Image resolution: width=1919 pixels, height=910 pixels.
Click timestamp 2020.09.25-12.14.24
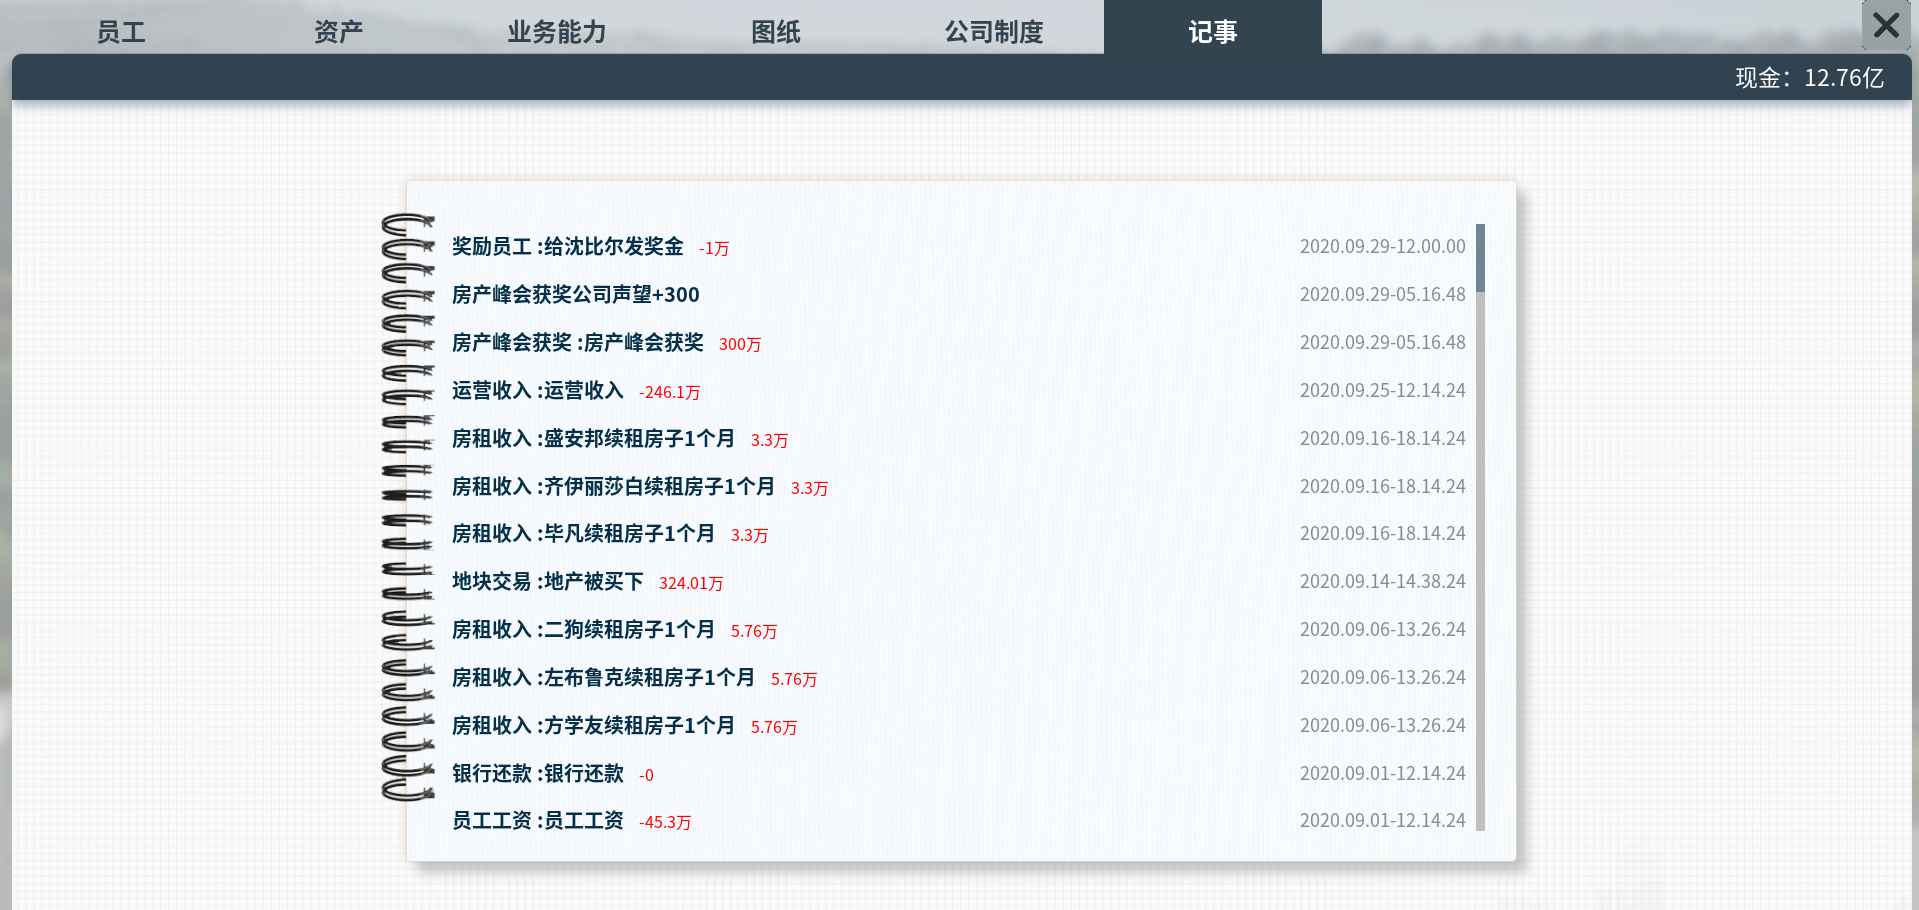(1382, 390)
